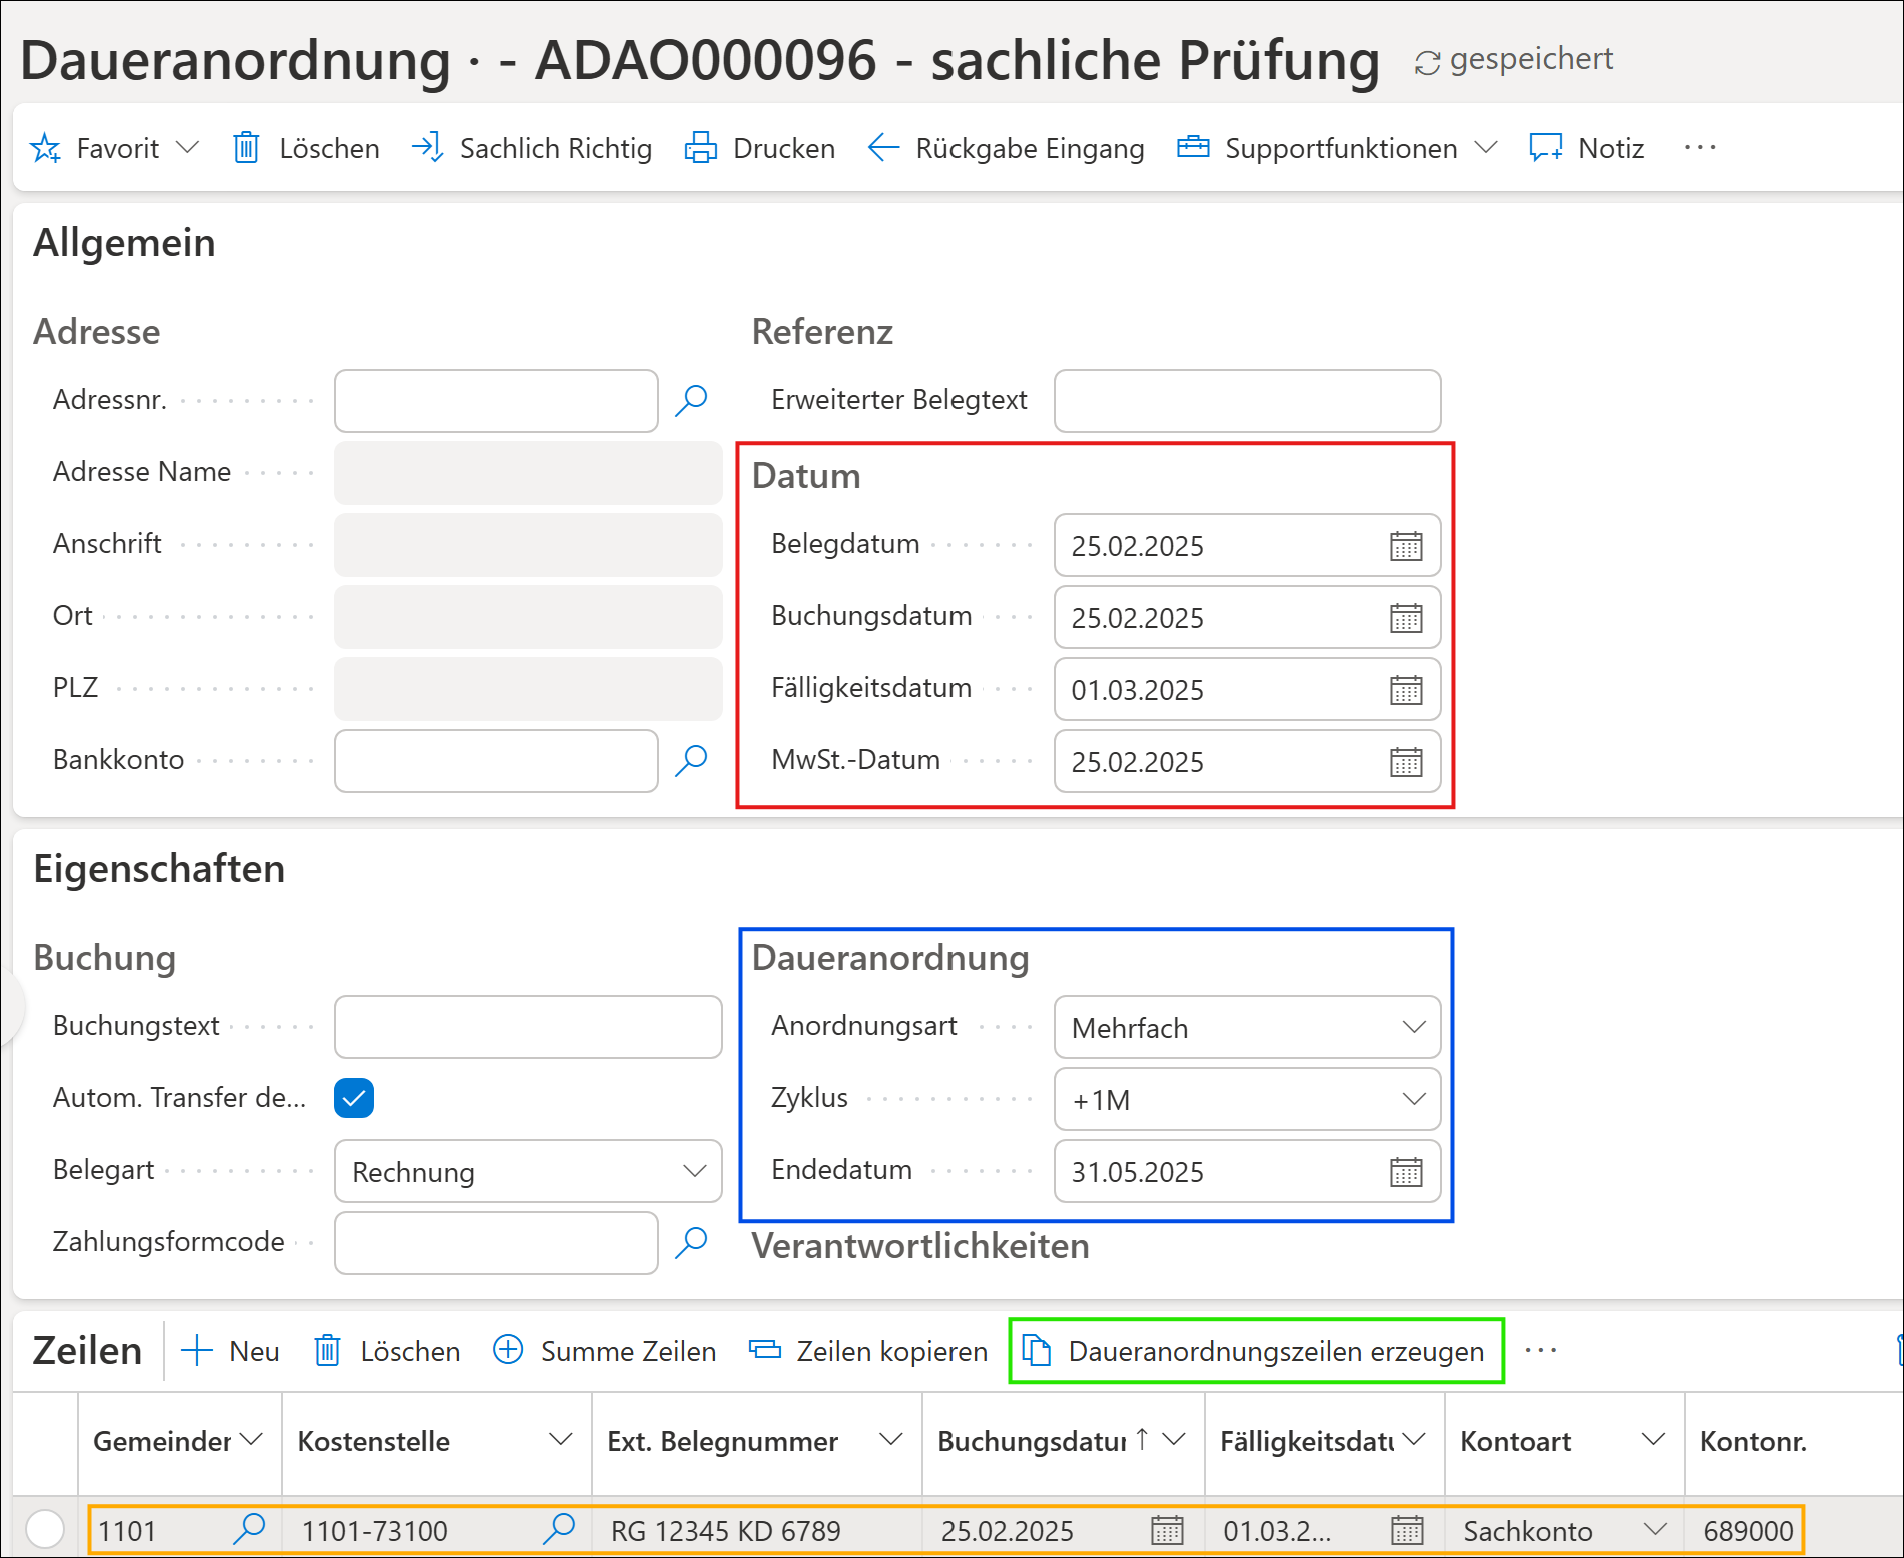Viewport: 1904px width, 1558px height.
Task: Open the Endedatum calendar picker
Action: point(1405,1172)
